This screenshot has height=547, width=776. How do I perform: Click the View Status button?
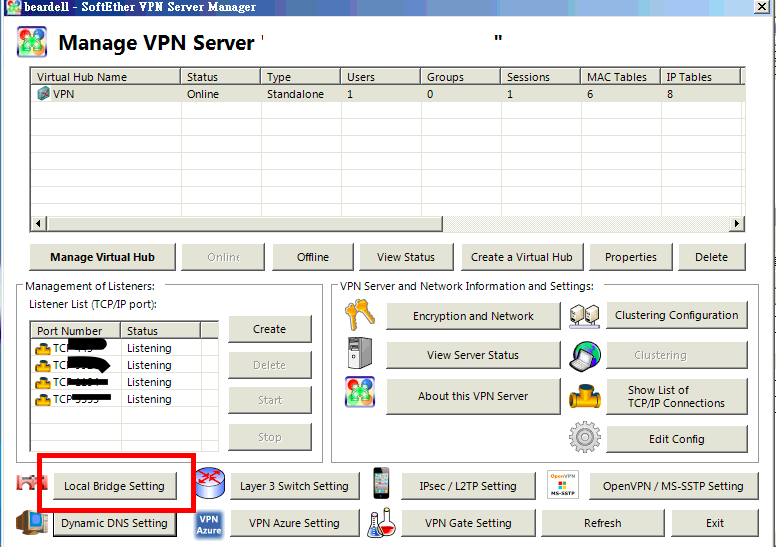click(x=406, y=257)
